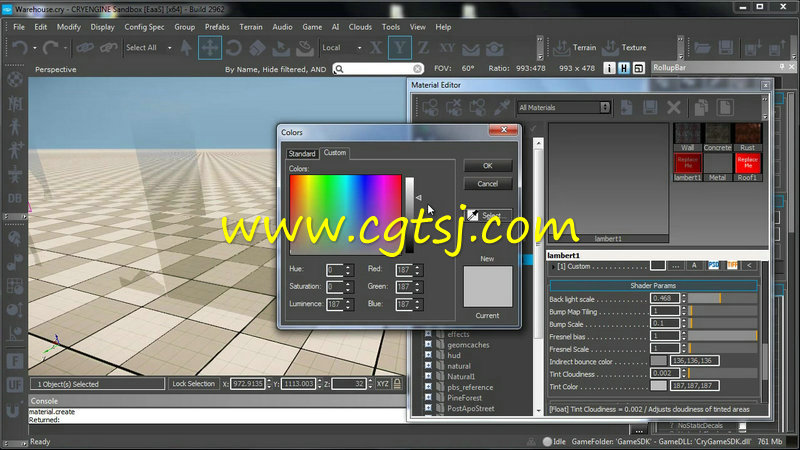Click the Lock Selection button
Screen dimensions: 800x450
pos(193,384)
